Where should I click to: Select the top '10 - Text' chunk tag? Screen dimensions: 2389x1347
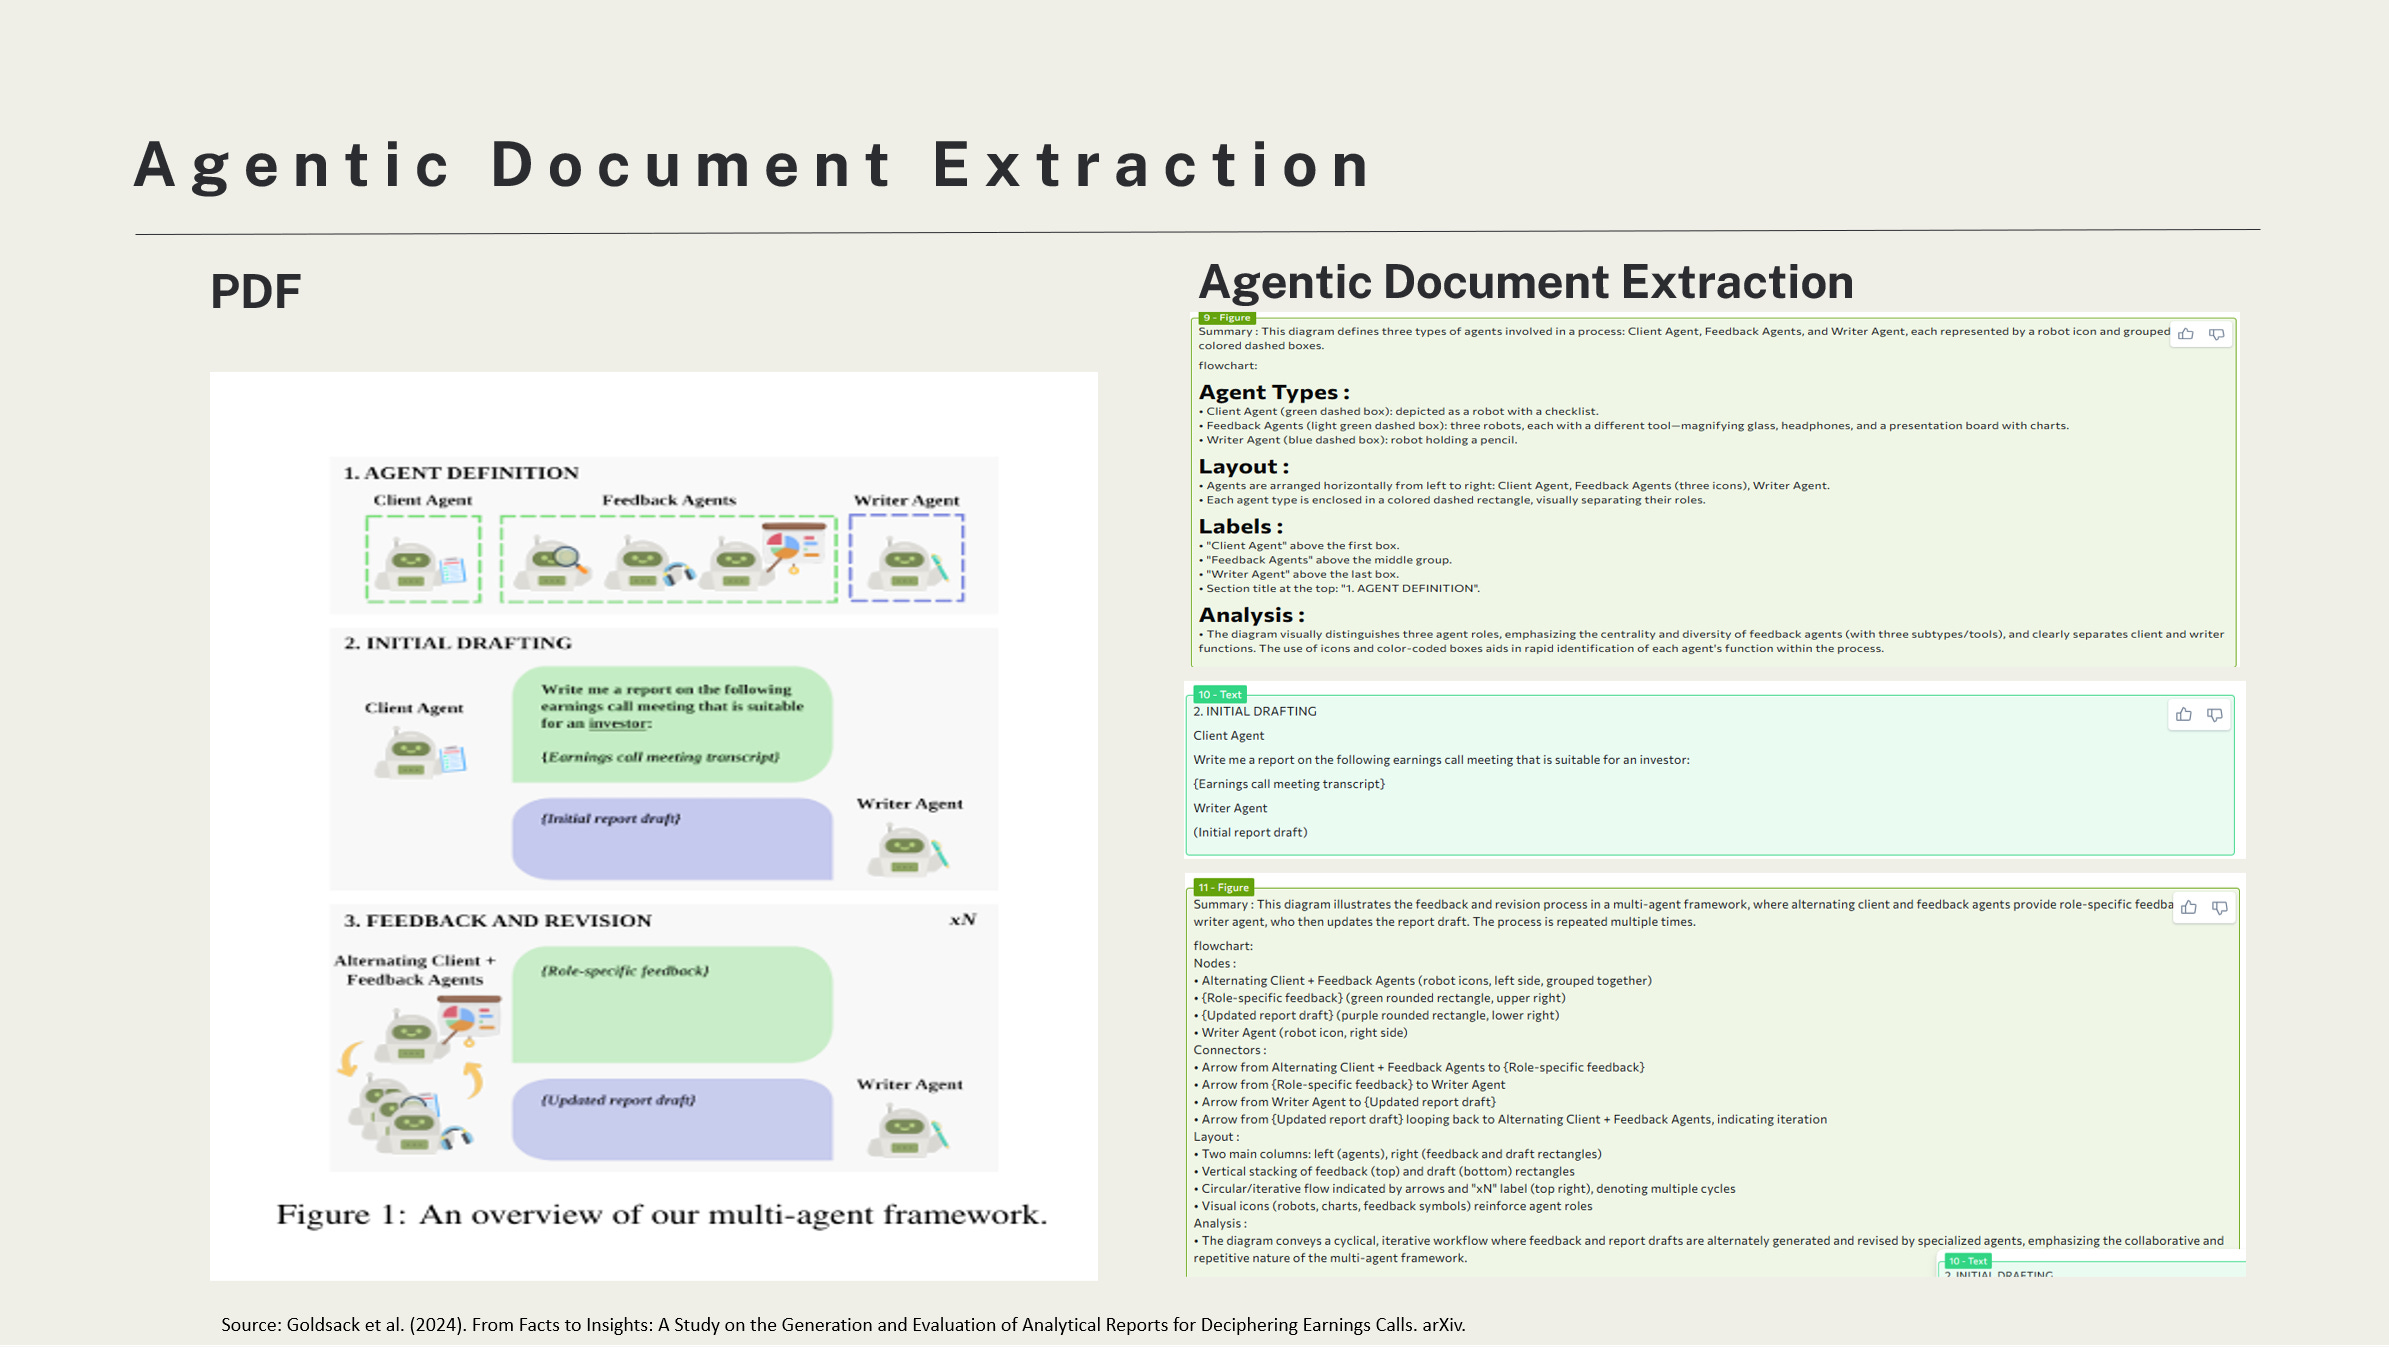pos(1219,694)
